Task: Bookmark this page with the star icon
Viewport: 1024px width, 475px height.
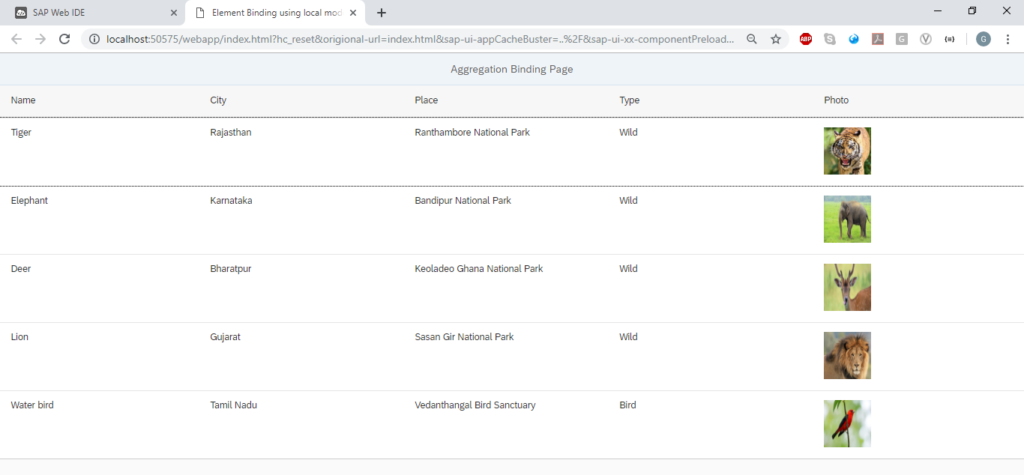Action: (x=775, y=39)
